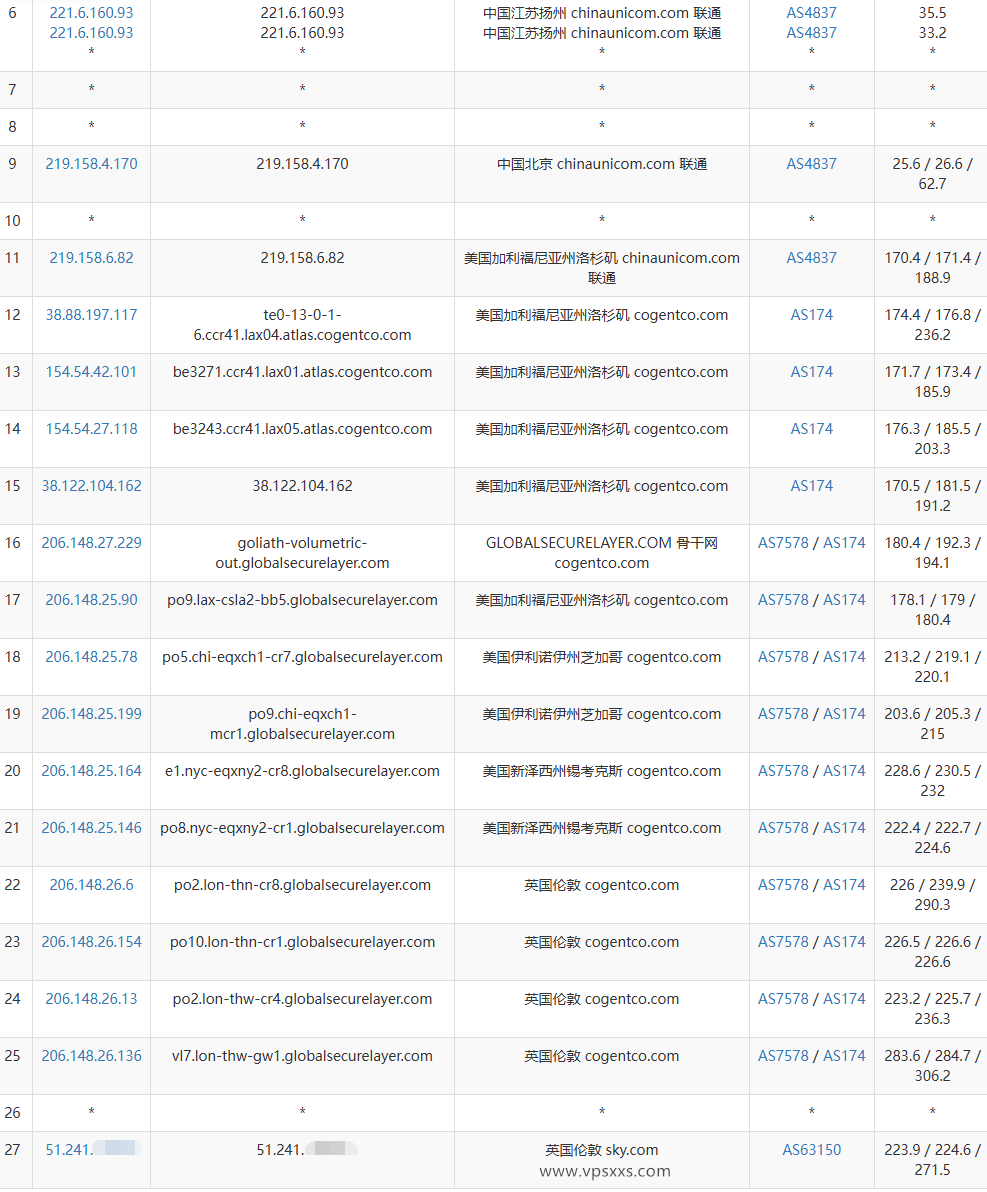Click AS174 in hop 23 row

tap(844, 942)
